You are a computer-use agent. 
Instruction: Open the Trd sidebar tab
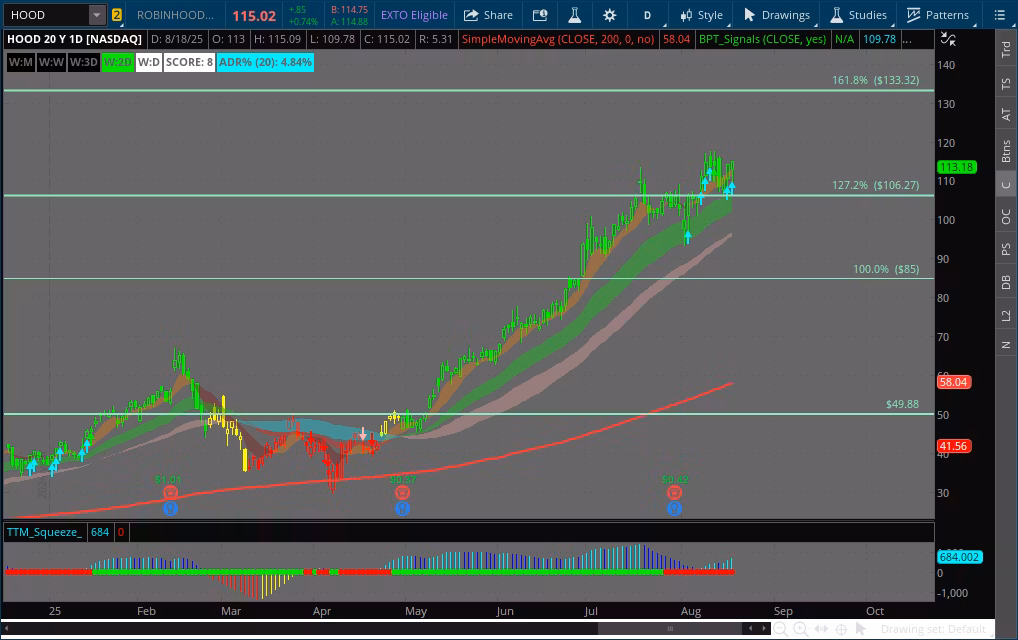[x=1006, y=50]
